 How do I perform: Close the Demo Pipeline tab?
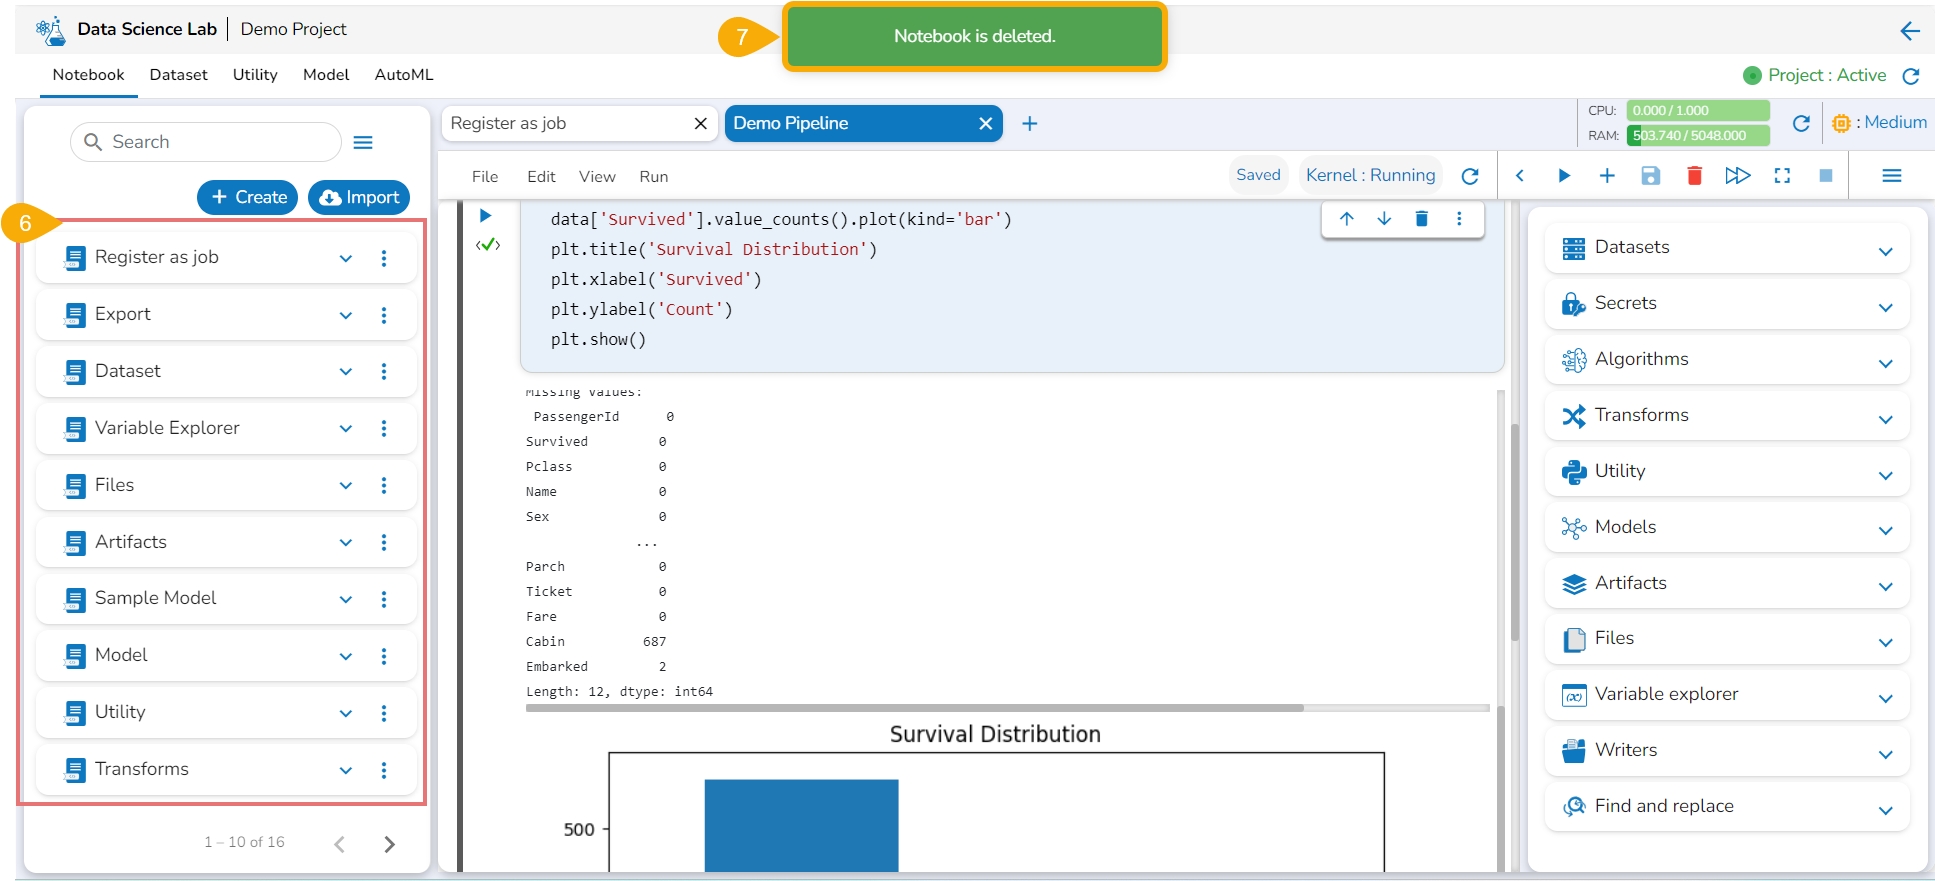tap(985, 124)
